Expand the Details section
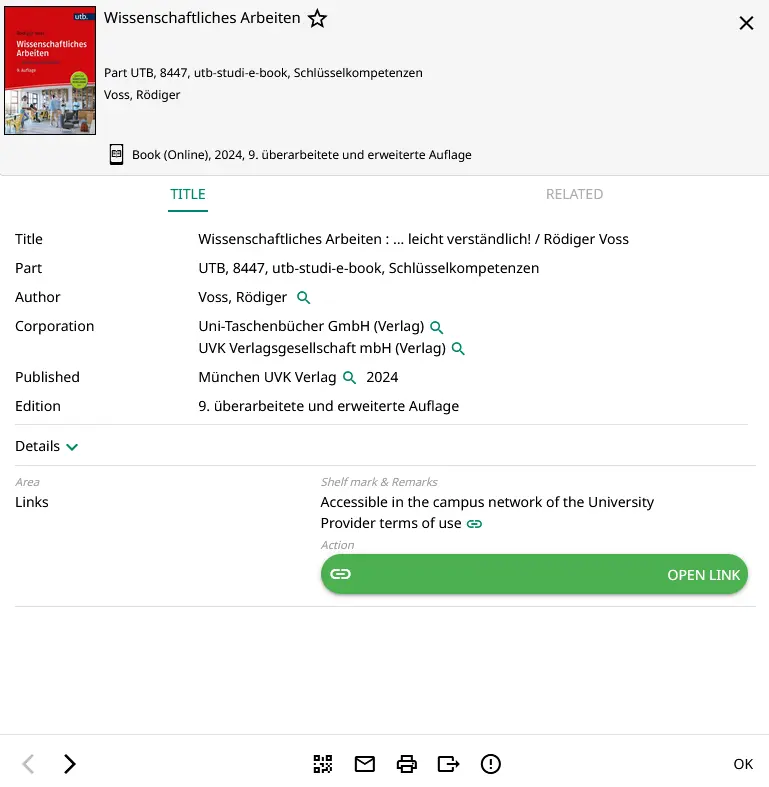The image size is (769, 787). coord(47,446)
